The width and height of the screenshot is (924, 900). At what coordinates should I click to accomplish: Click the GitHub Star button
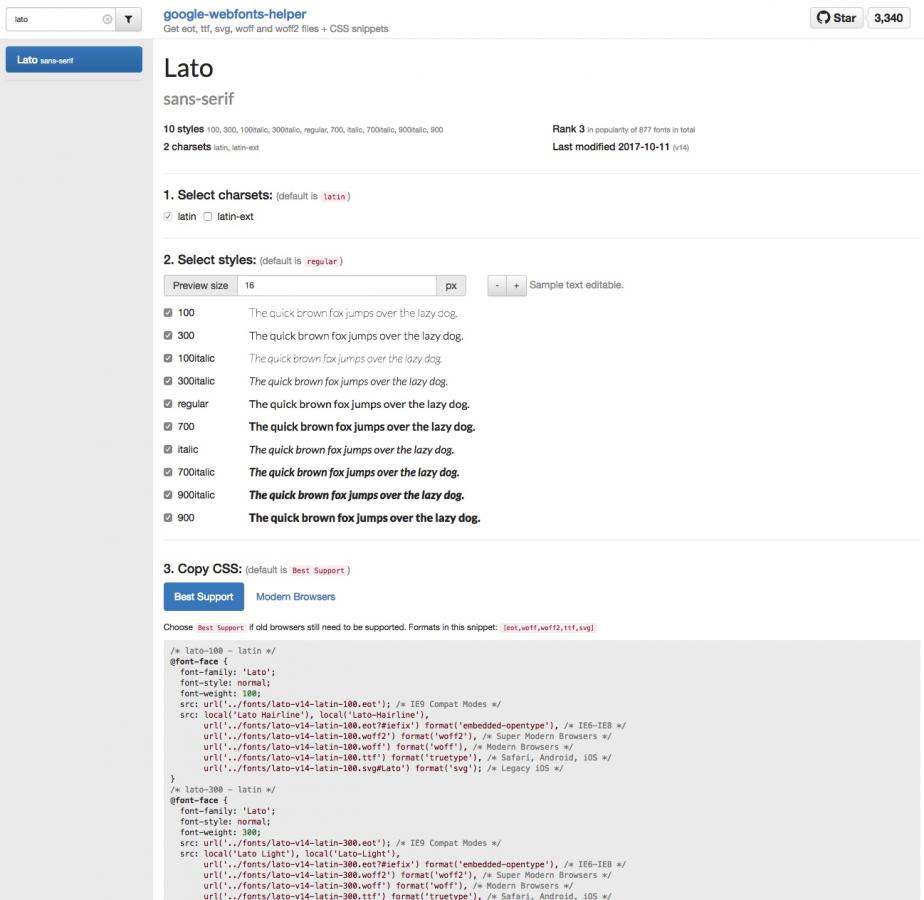click(836, 18)
